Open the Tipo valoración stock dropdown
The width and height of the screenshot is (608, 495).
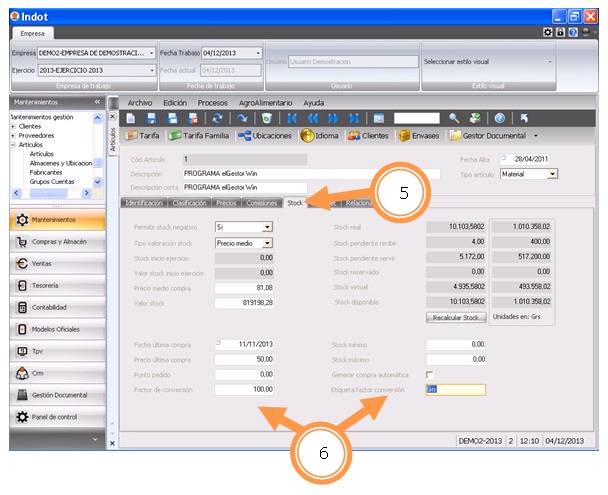tap(267, 242)
